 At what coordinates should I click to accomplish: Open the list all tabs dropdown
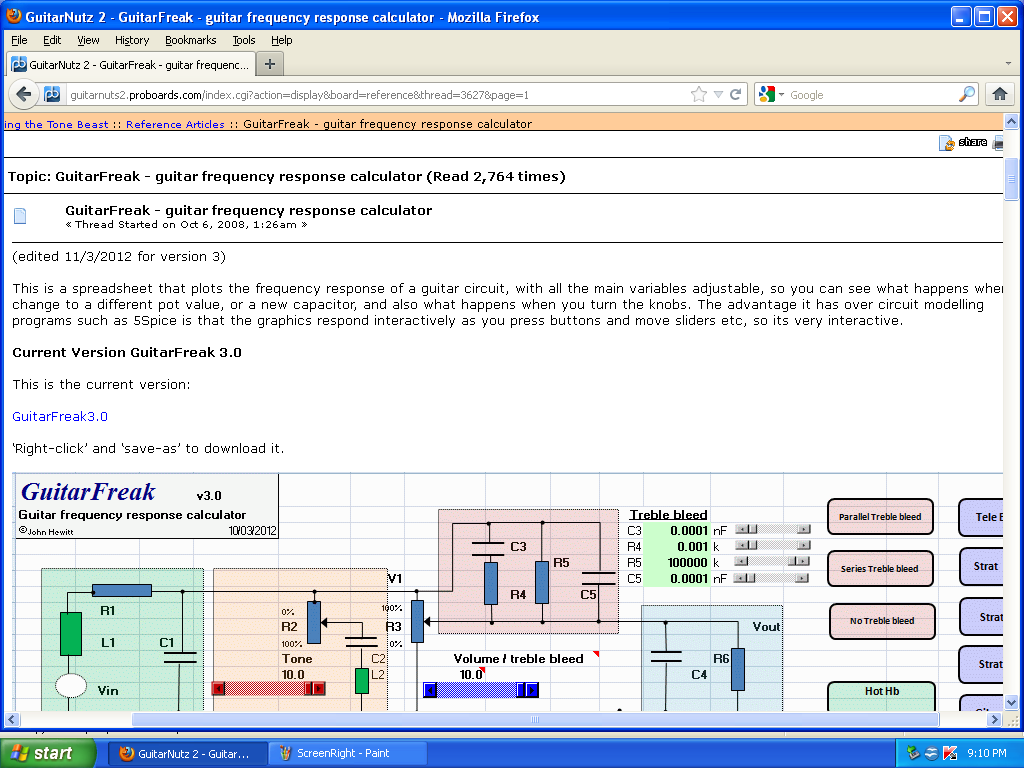pyautogui.click(x=1008, y=64)
